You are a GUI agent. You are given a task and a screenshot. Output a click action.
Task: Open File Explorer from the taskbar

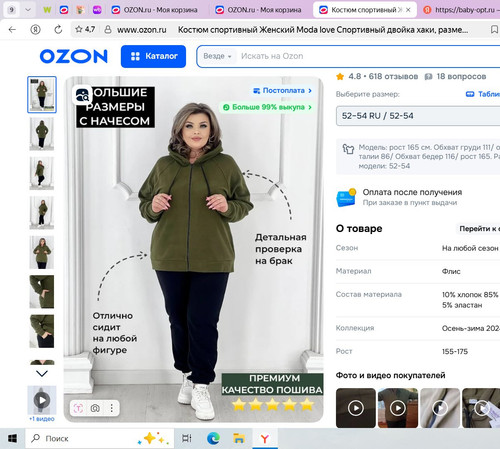(x=239, y=438)
